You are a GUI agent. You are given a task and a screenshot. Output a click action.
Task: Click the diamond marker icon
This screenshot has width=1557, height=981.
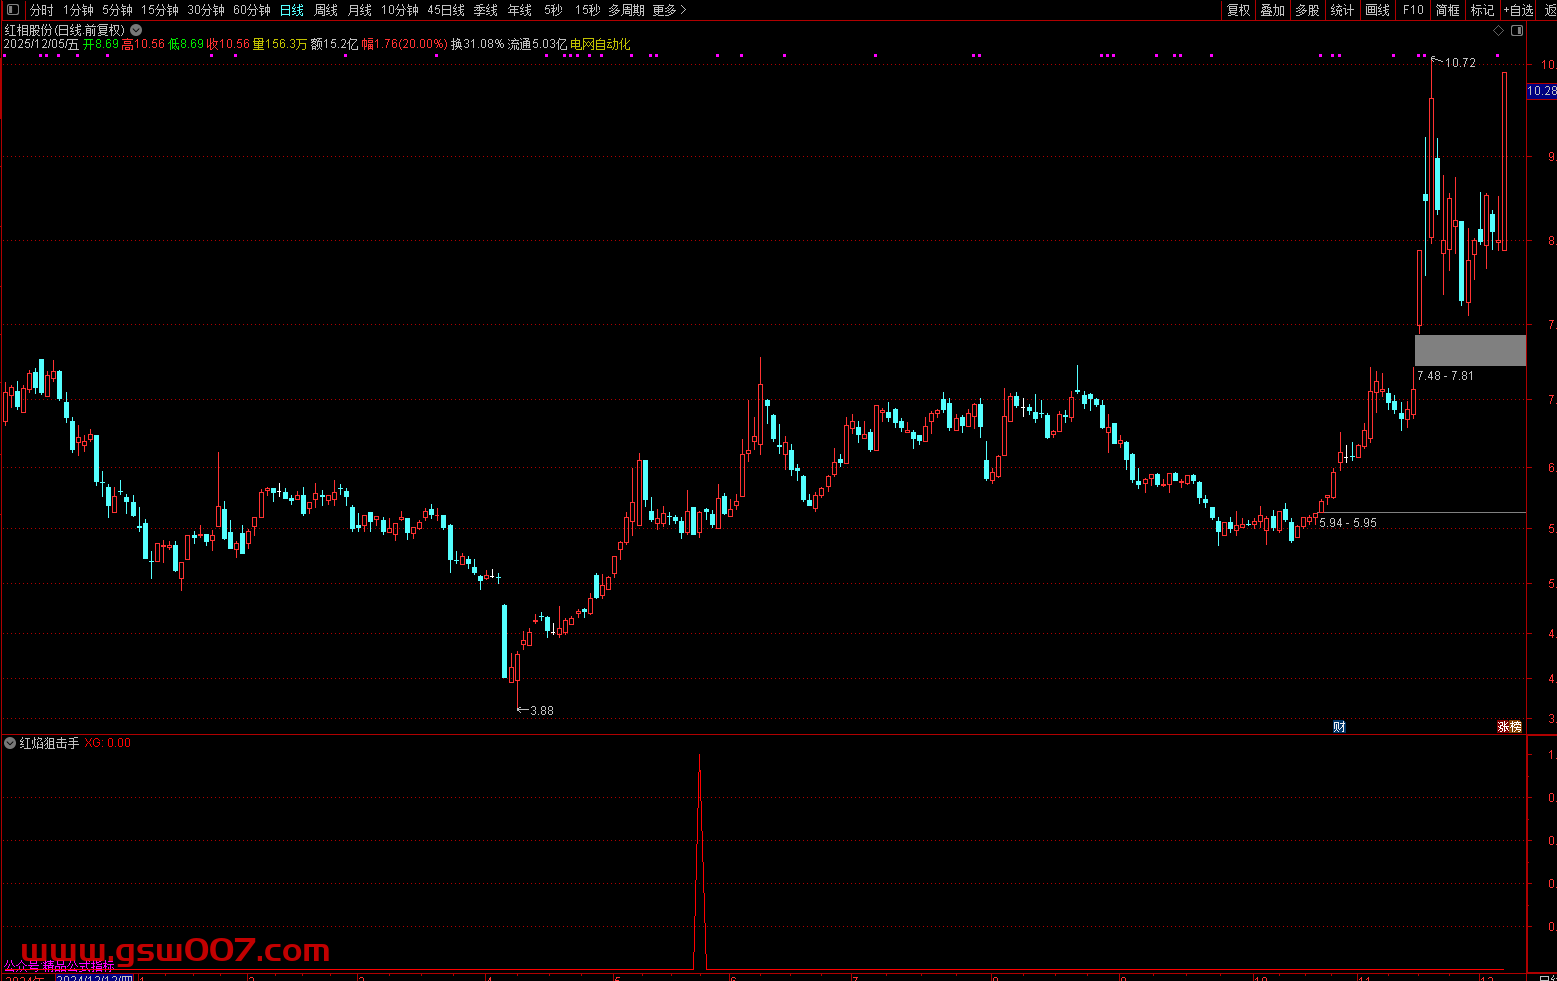pyautogui.click(x=1498, y=31)
